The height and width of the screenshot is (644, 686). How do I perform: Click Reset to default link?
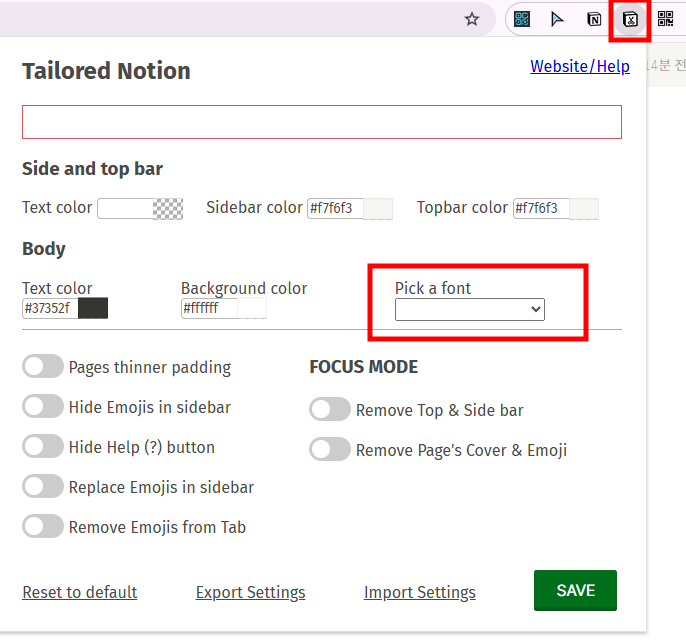[80, 592]
